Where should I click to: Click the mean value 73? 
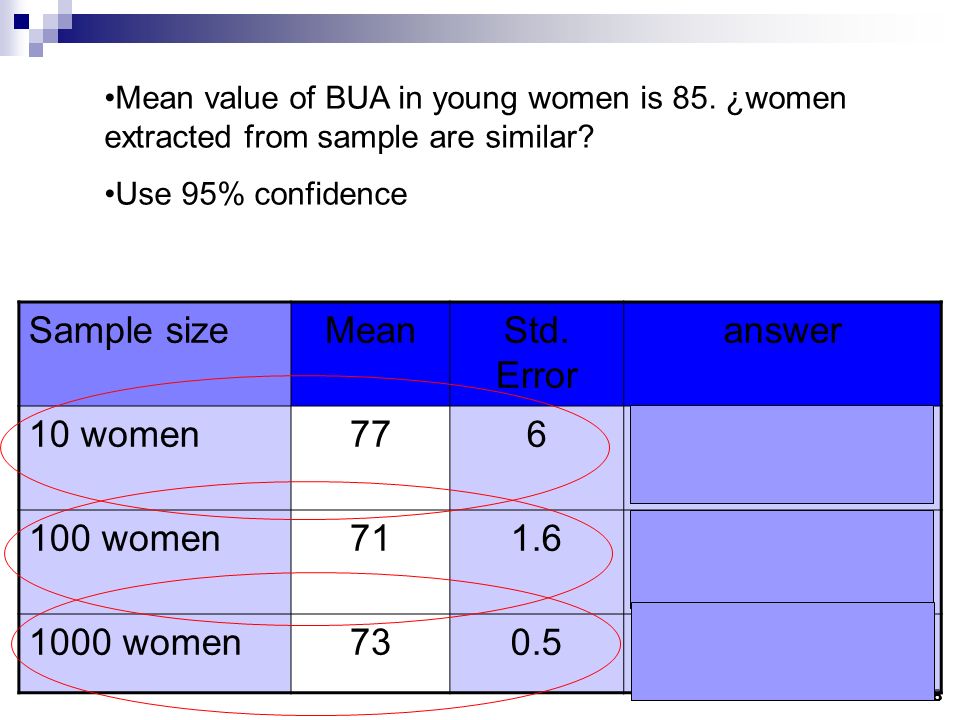370,642
